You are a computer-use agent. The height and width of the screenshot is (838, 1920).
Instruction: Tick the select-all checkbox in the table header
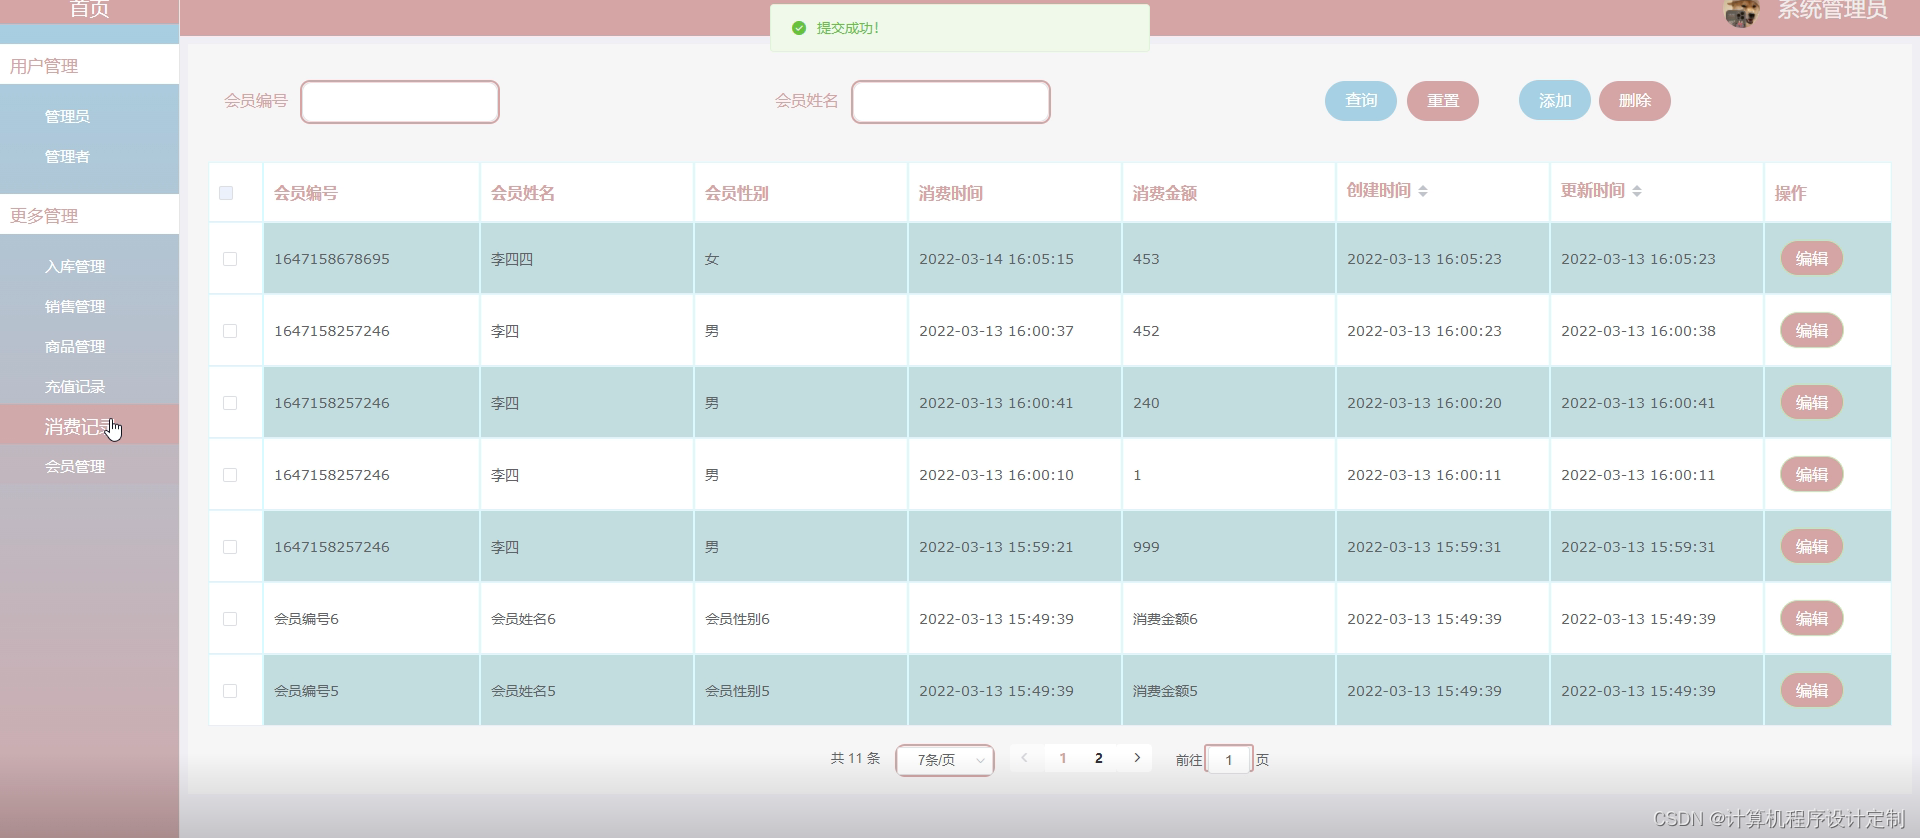pos(226,193)
